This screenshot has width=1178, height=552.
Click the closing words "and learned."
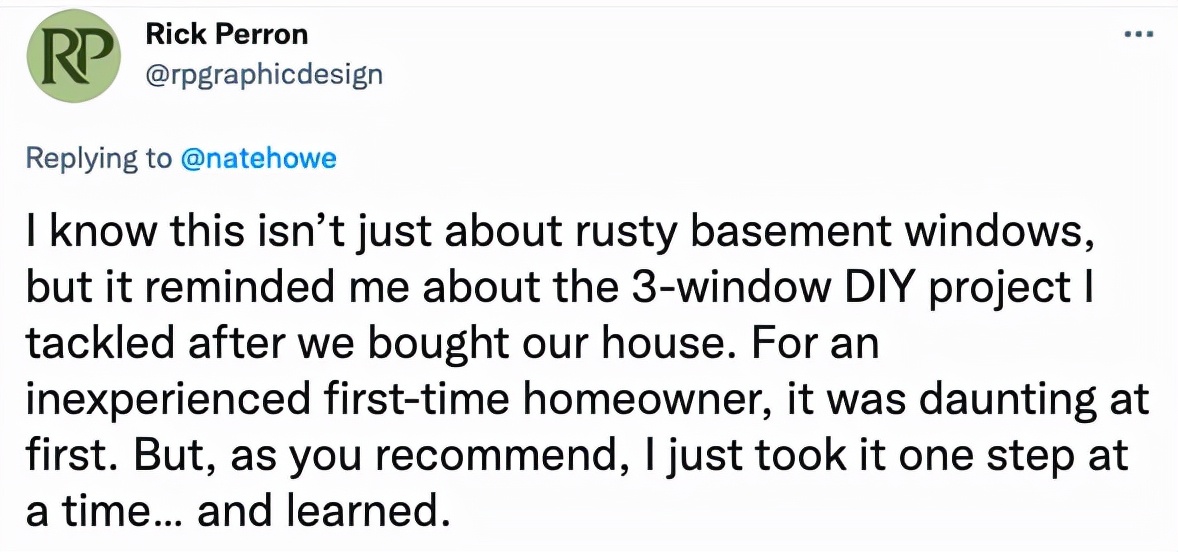[319, 510]
